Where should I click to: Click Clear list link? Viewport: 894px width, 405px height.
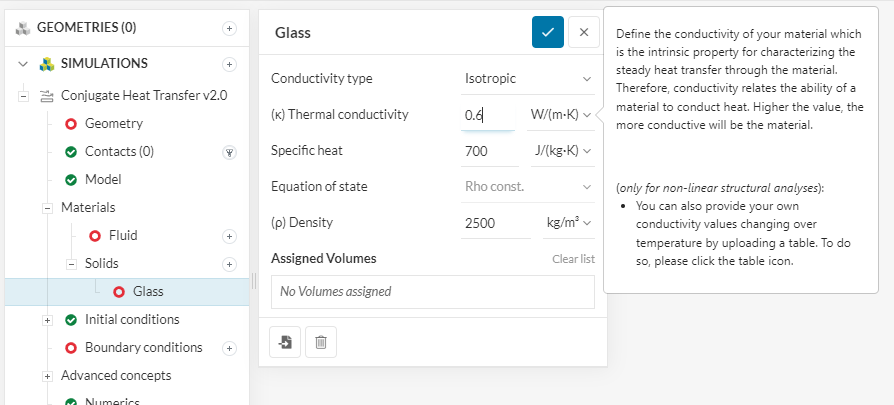click(x=573, y=259)
